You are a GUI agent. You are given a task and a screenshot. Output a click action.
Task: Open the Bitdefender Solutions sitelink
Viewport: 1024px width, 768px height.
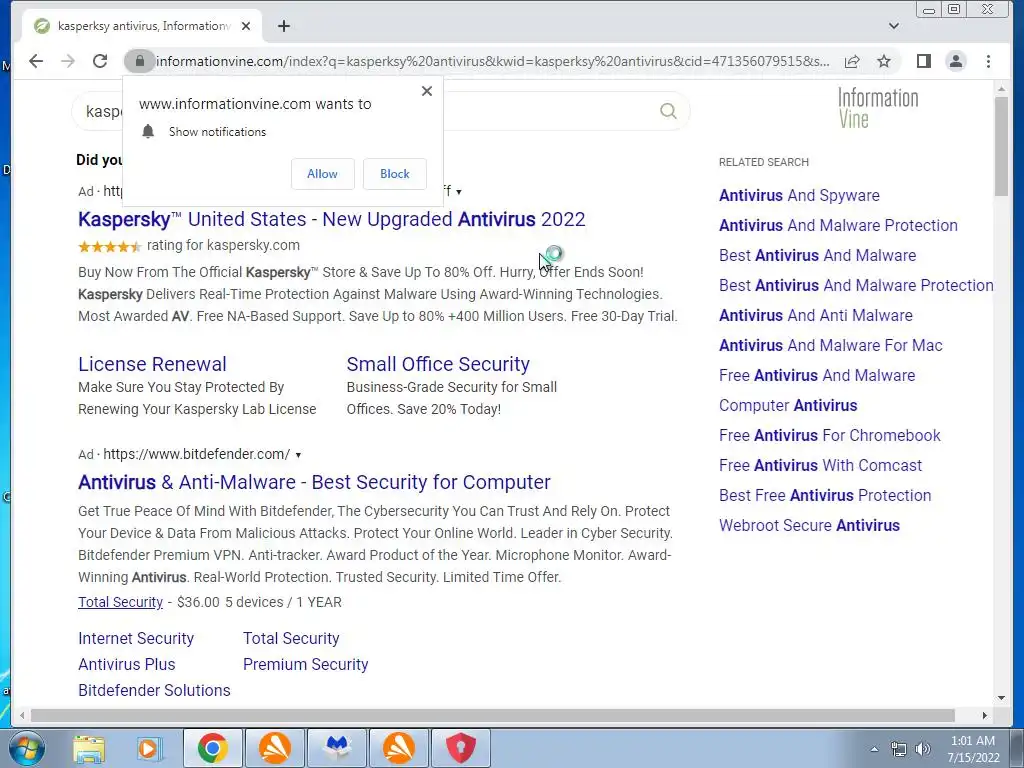tap(154, 690)
